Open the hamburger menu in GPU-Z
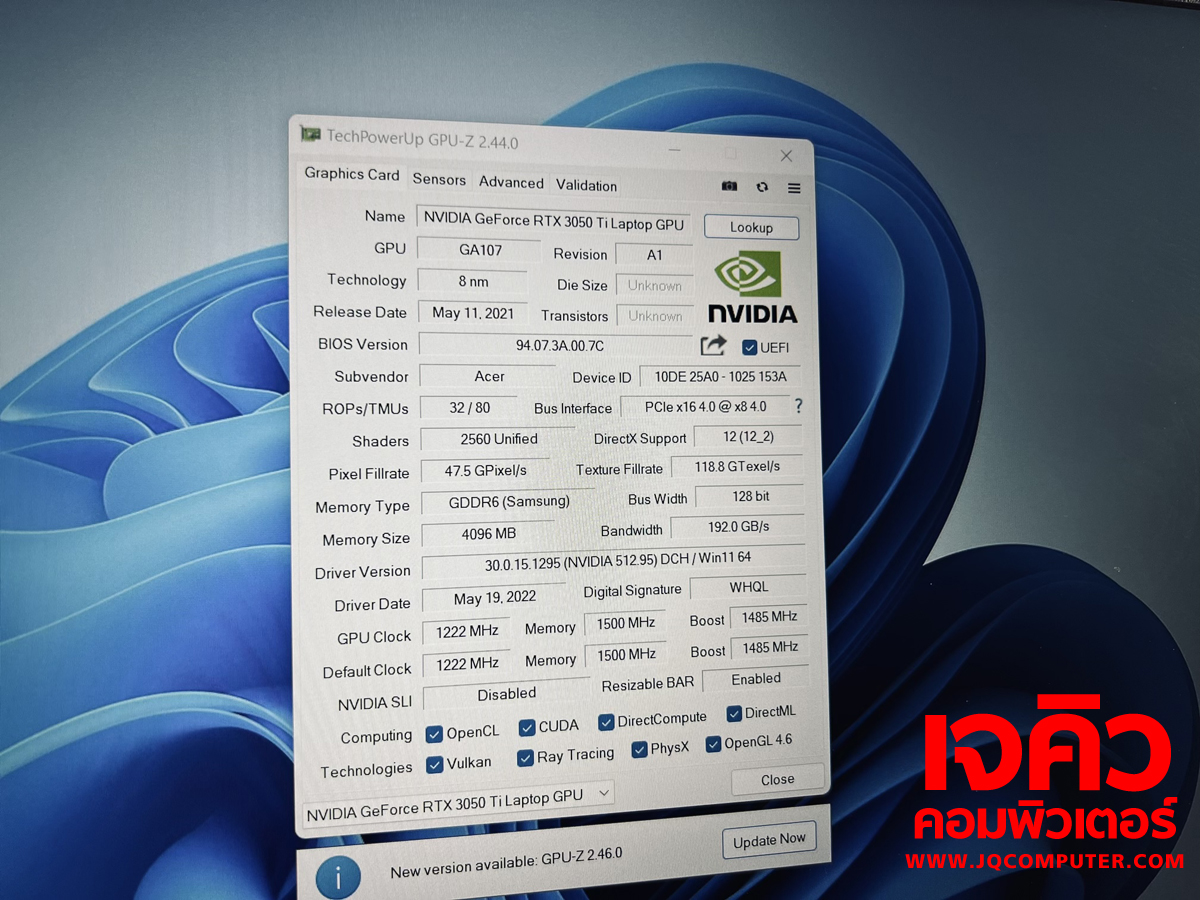The image size is (1200, 900). [x=794, y=188]
